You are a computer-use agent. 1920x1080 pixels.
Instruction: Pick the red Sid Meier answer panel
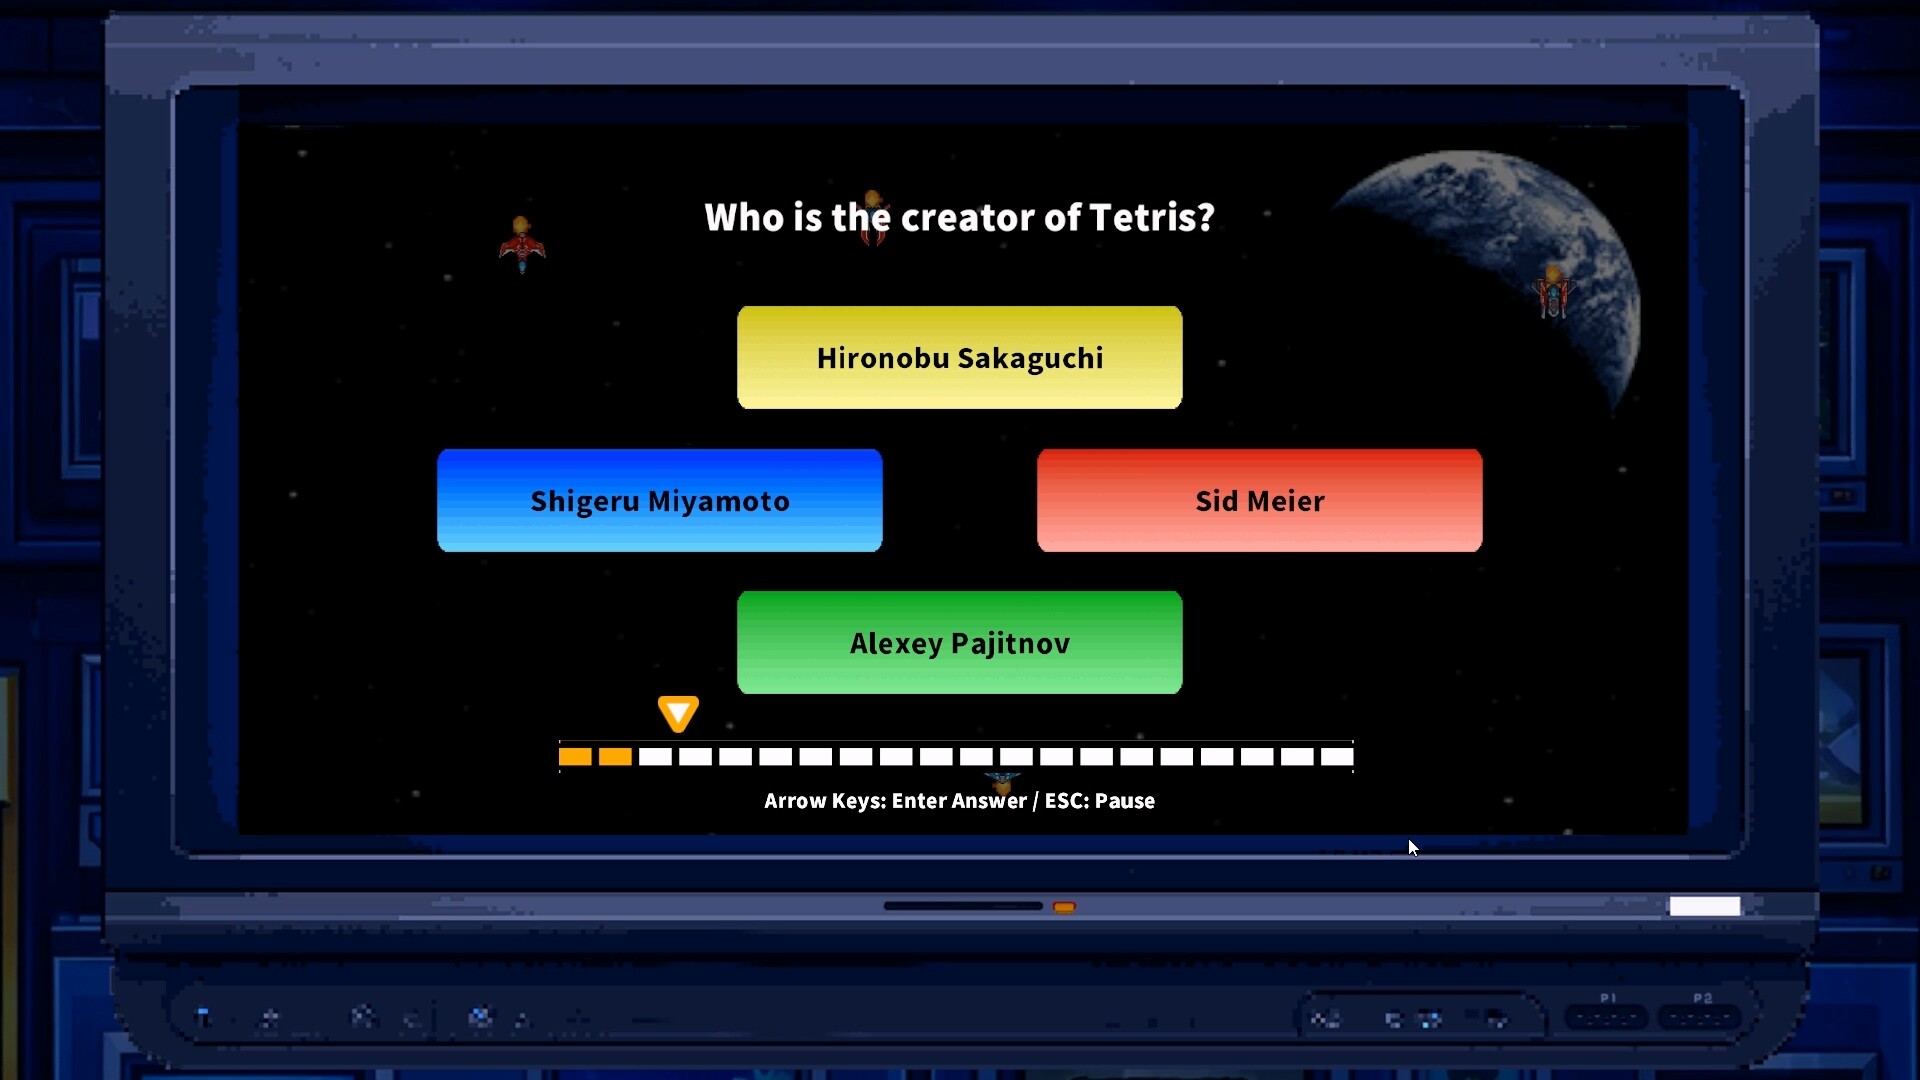(x=1259, y=501)
